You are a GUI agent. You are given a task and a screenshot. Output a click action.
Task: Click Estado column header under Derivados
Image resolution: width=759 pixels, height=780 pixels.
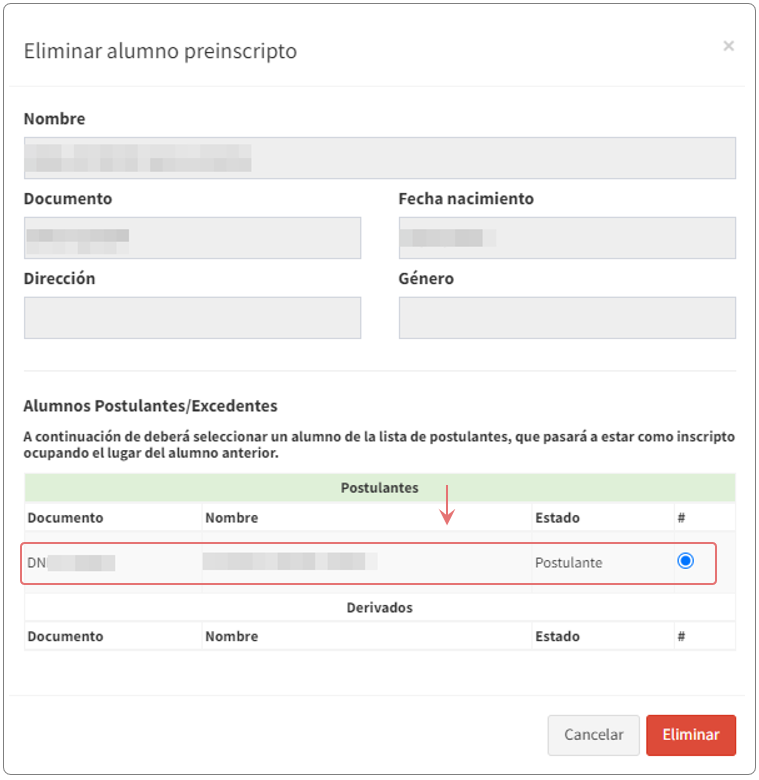557,636
